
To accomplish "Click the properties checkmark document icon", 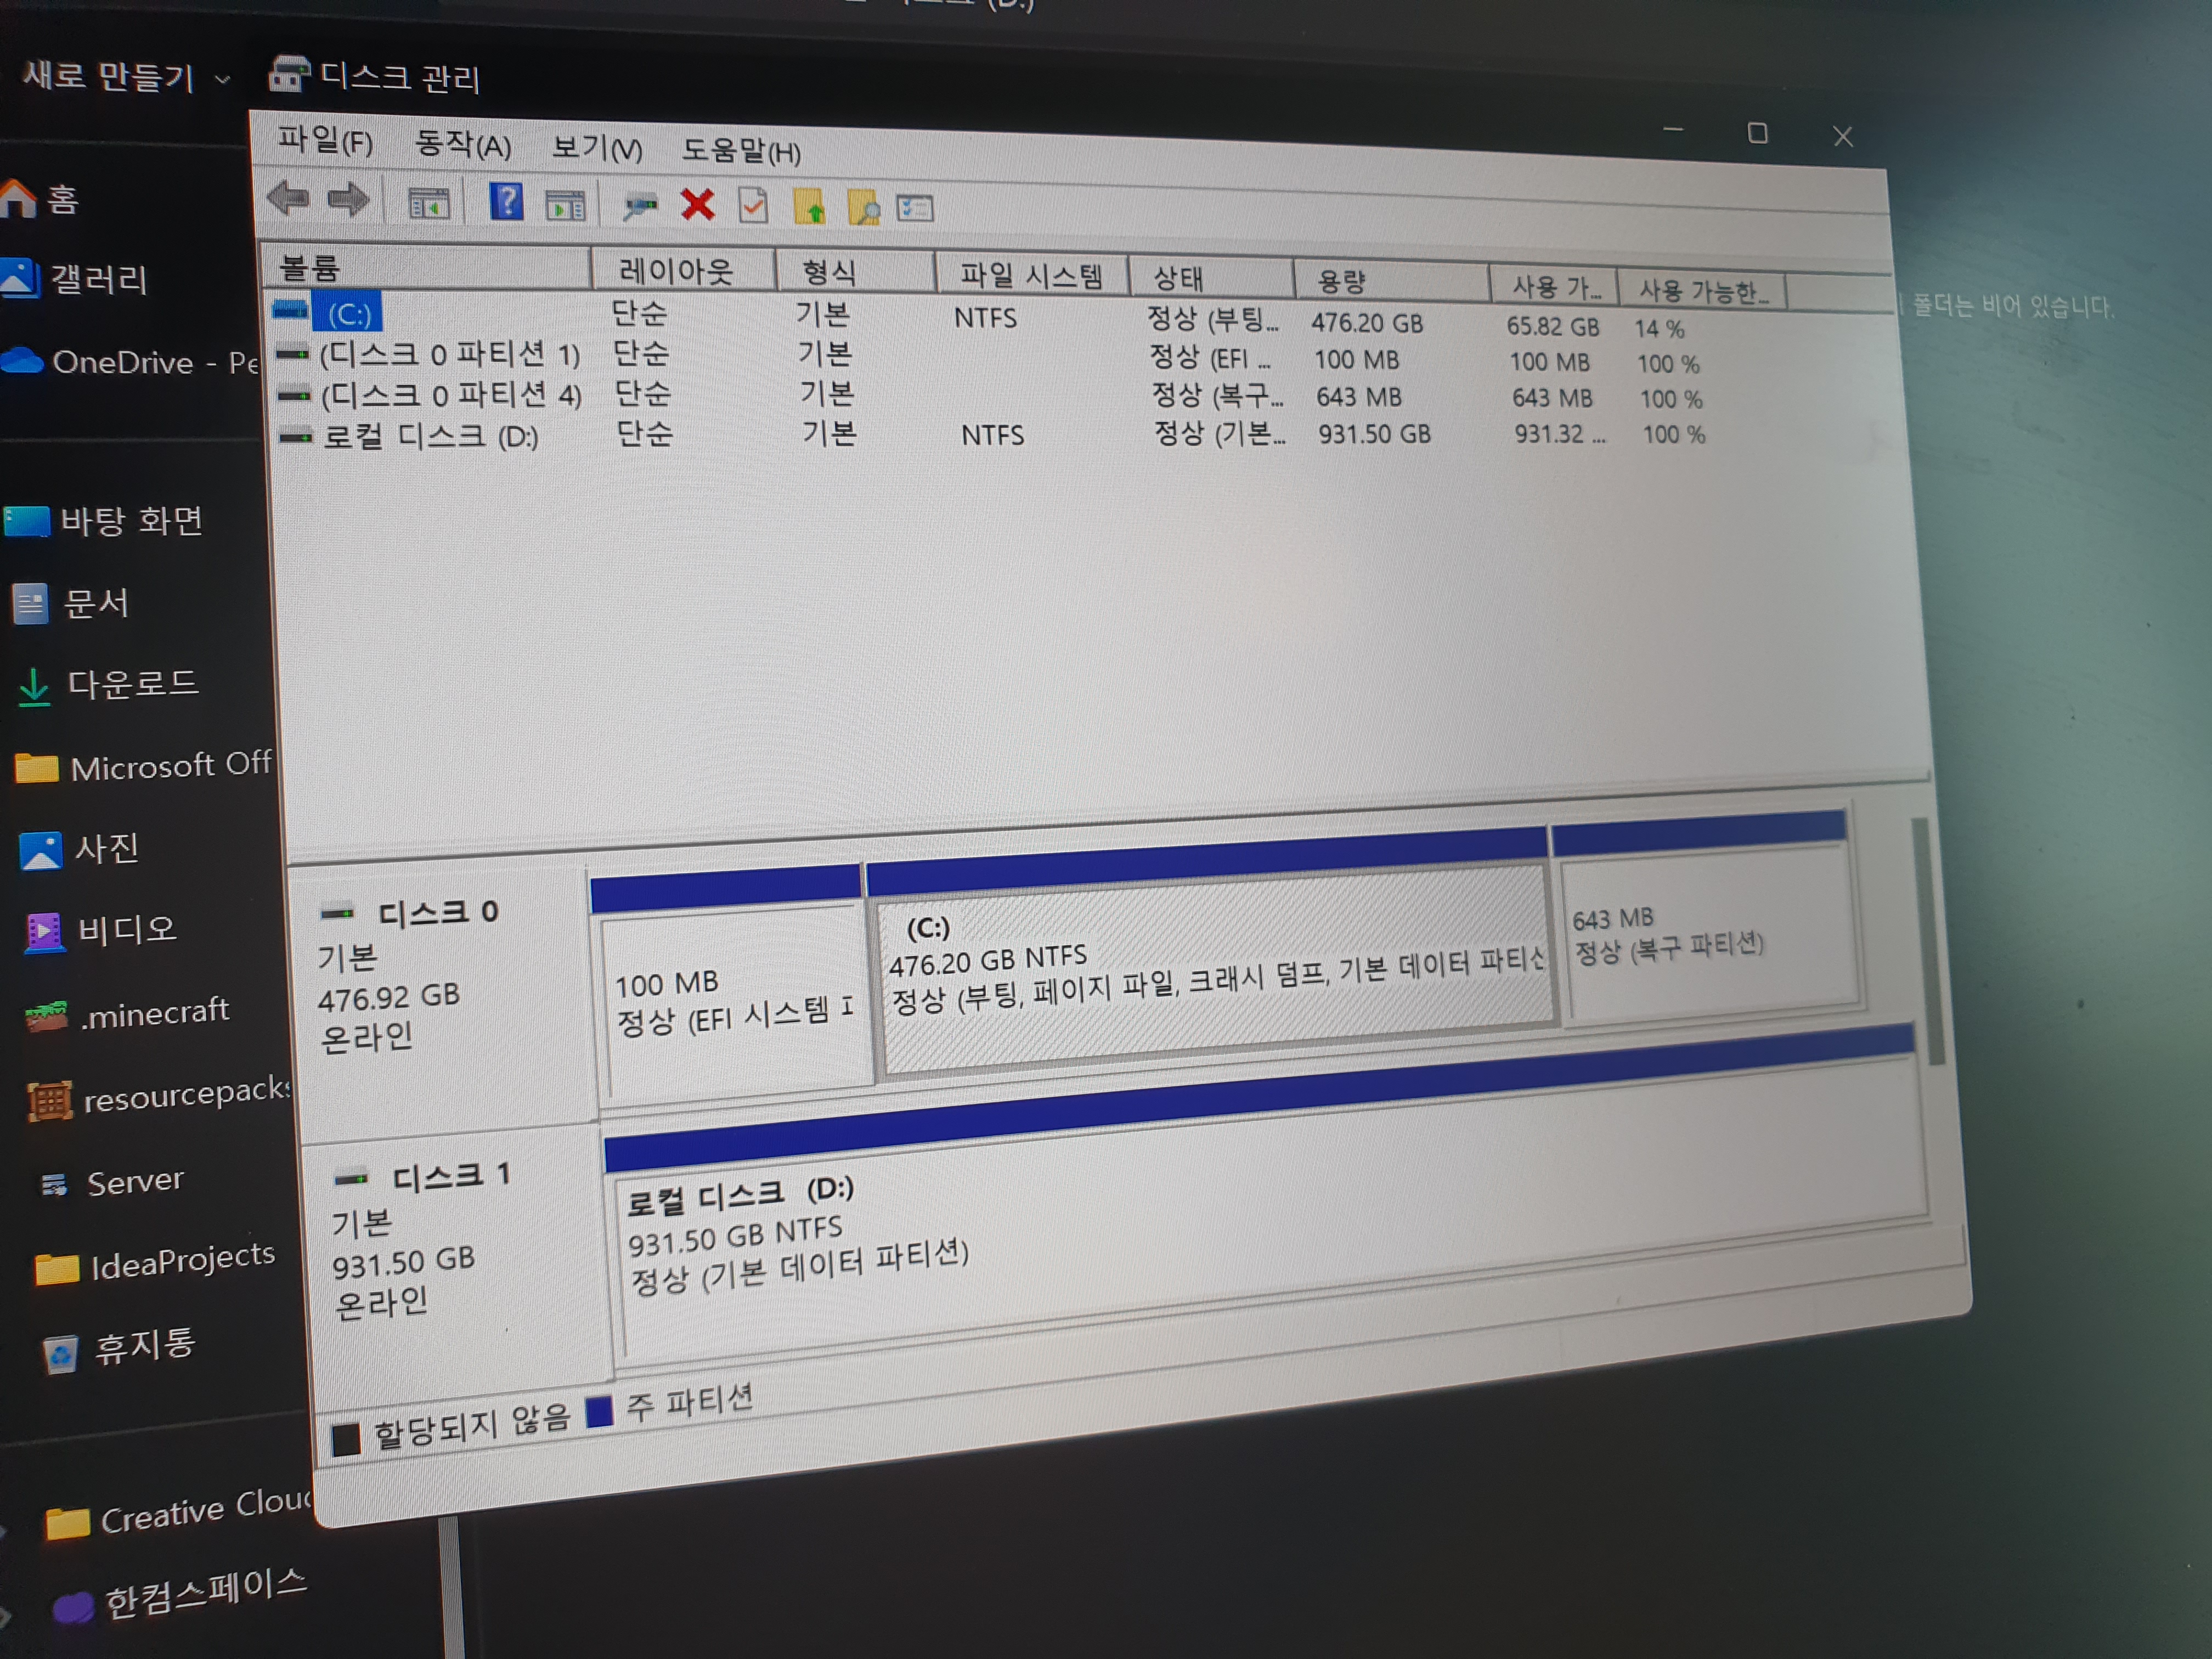I will click(x=752, y=206).
